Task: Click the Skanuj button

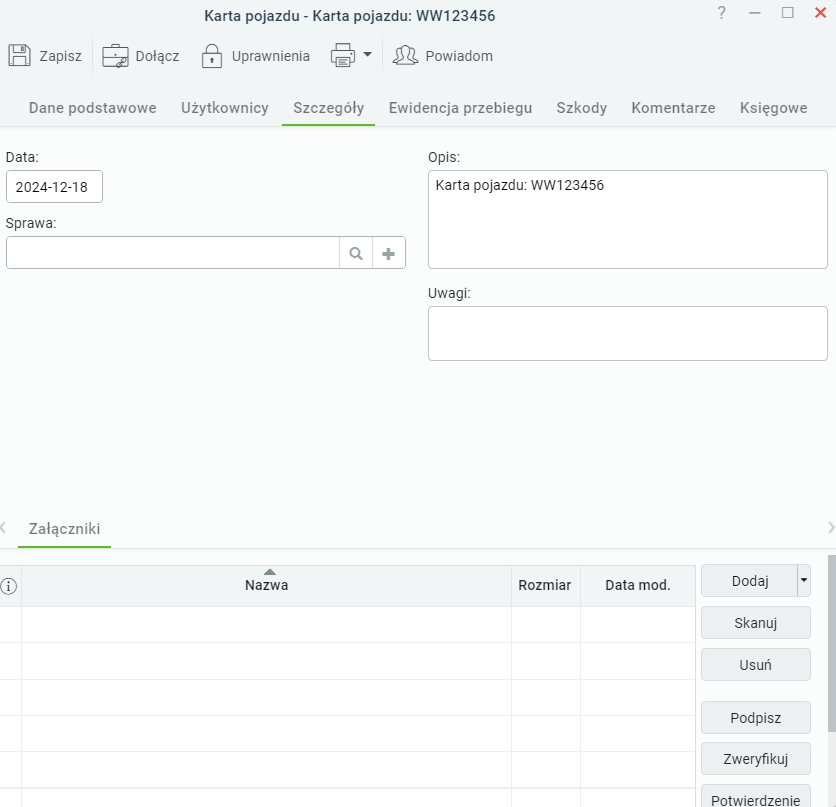Action: tap(755, 623)
